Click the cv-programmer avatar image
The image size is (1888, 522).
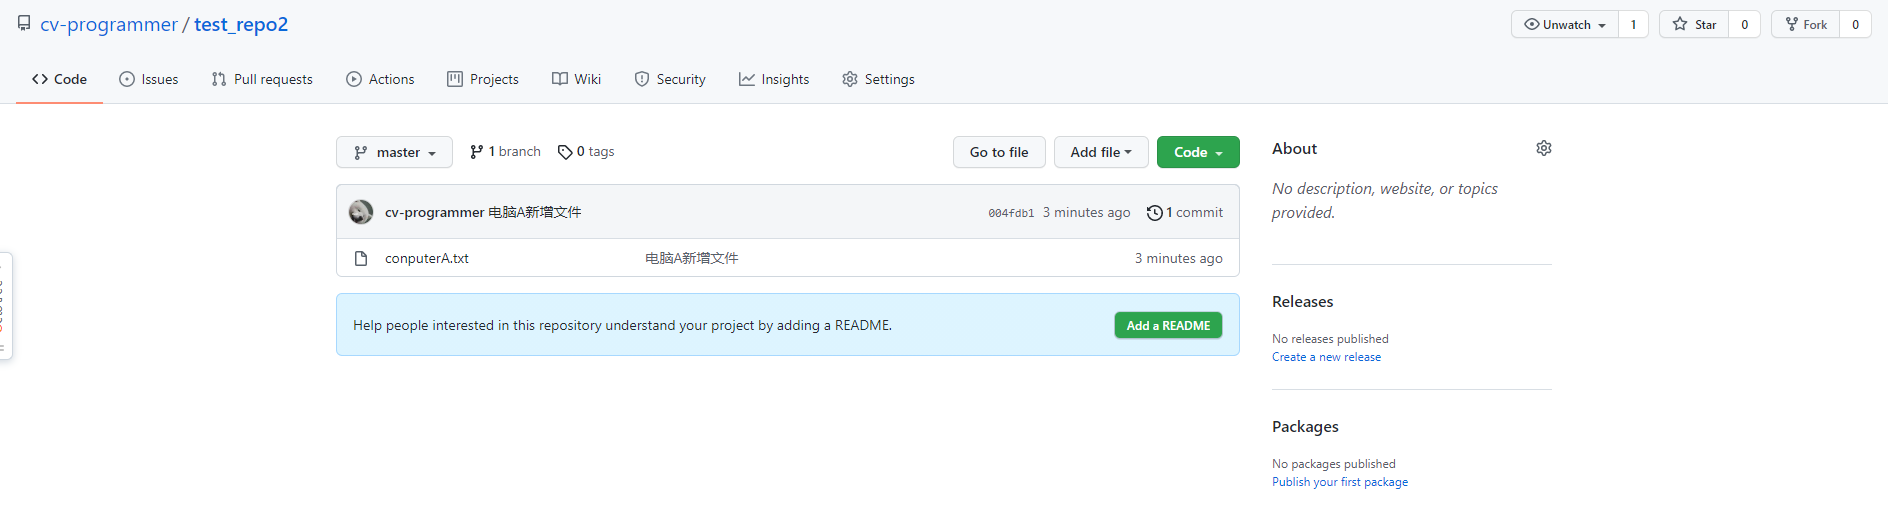point(361,212)
